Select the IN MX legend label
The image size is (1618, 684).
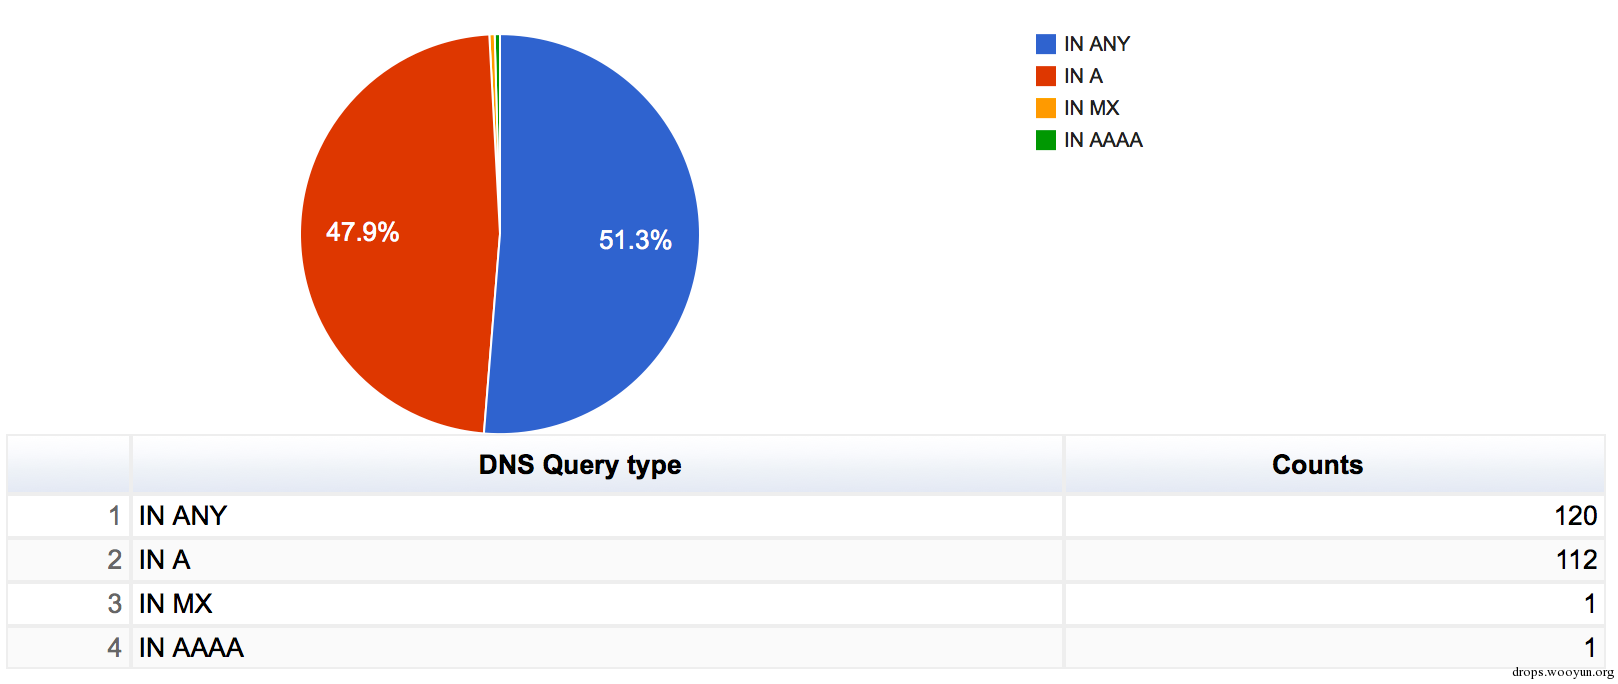click(x=1091, y=108)
